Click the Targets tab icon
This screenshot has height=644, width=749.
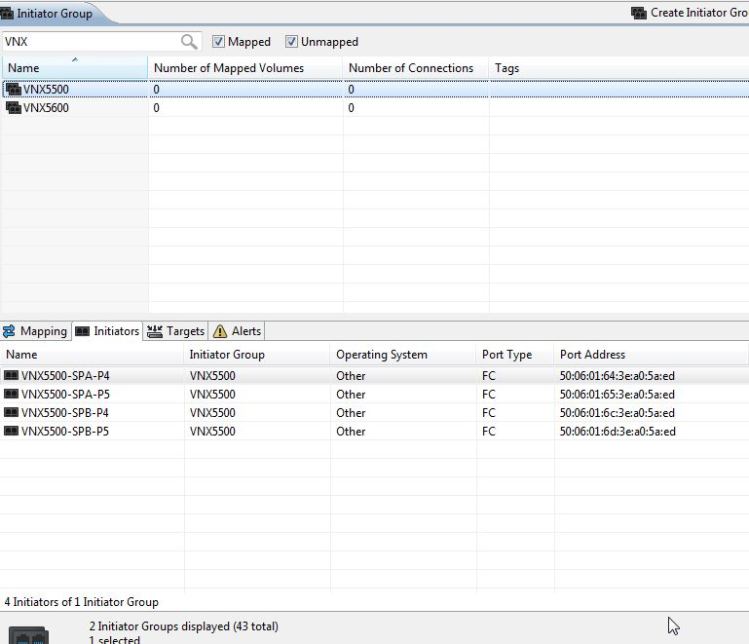pyautogui.click(x=155, y=331)
